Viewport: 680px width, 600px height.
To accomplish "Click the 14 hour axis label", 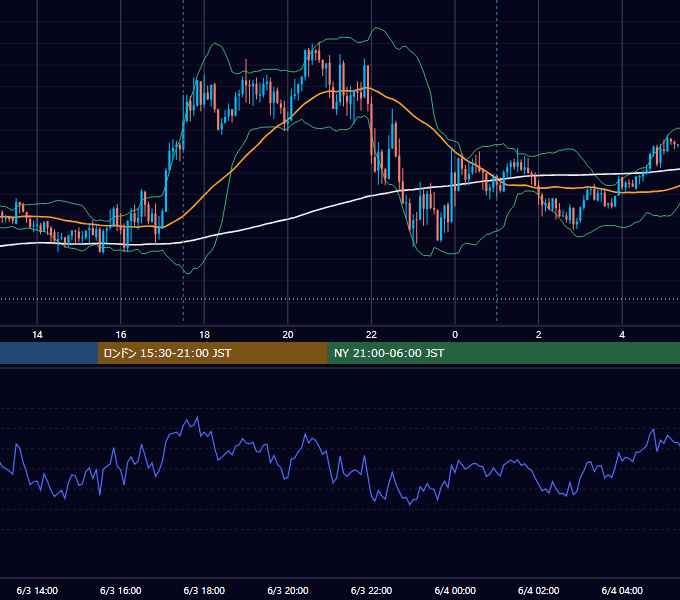I will point(37,335).
